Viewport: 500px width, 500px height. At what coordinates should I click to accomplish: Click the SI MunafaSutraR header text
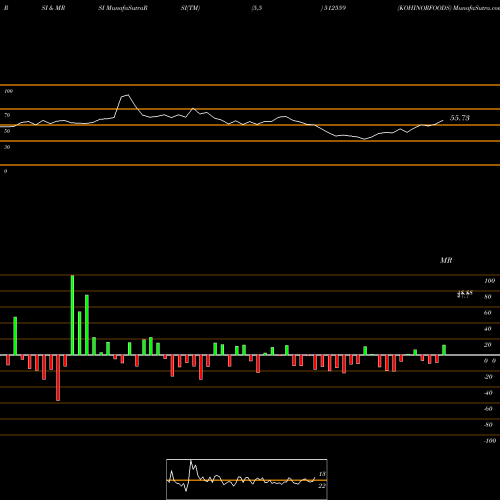pyautogui.click(x=123, y=8)
